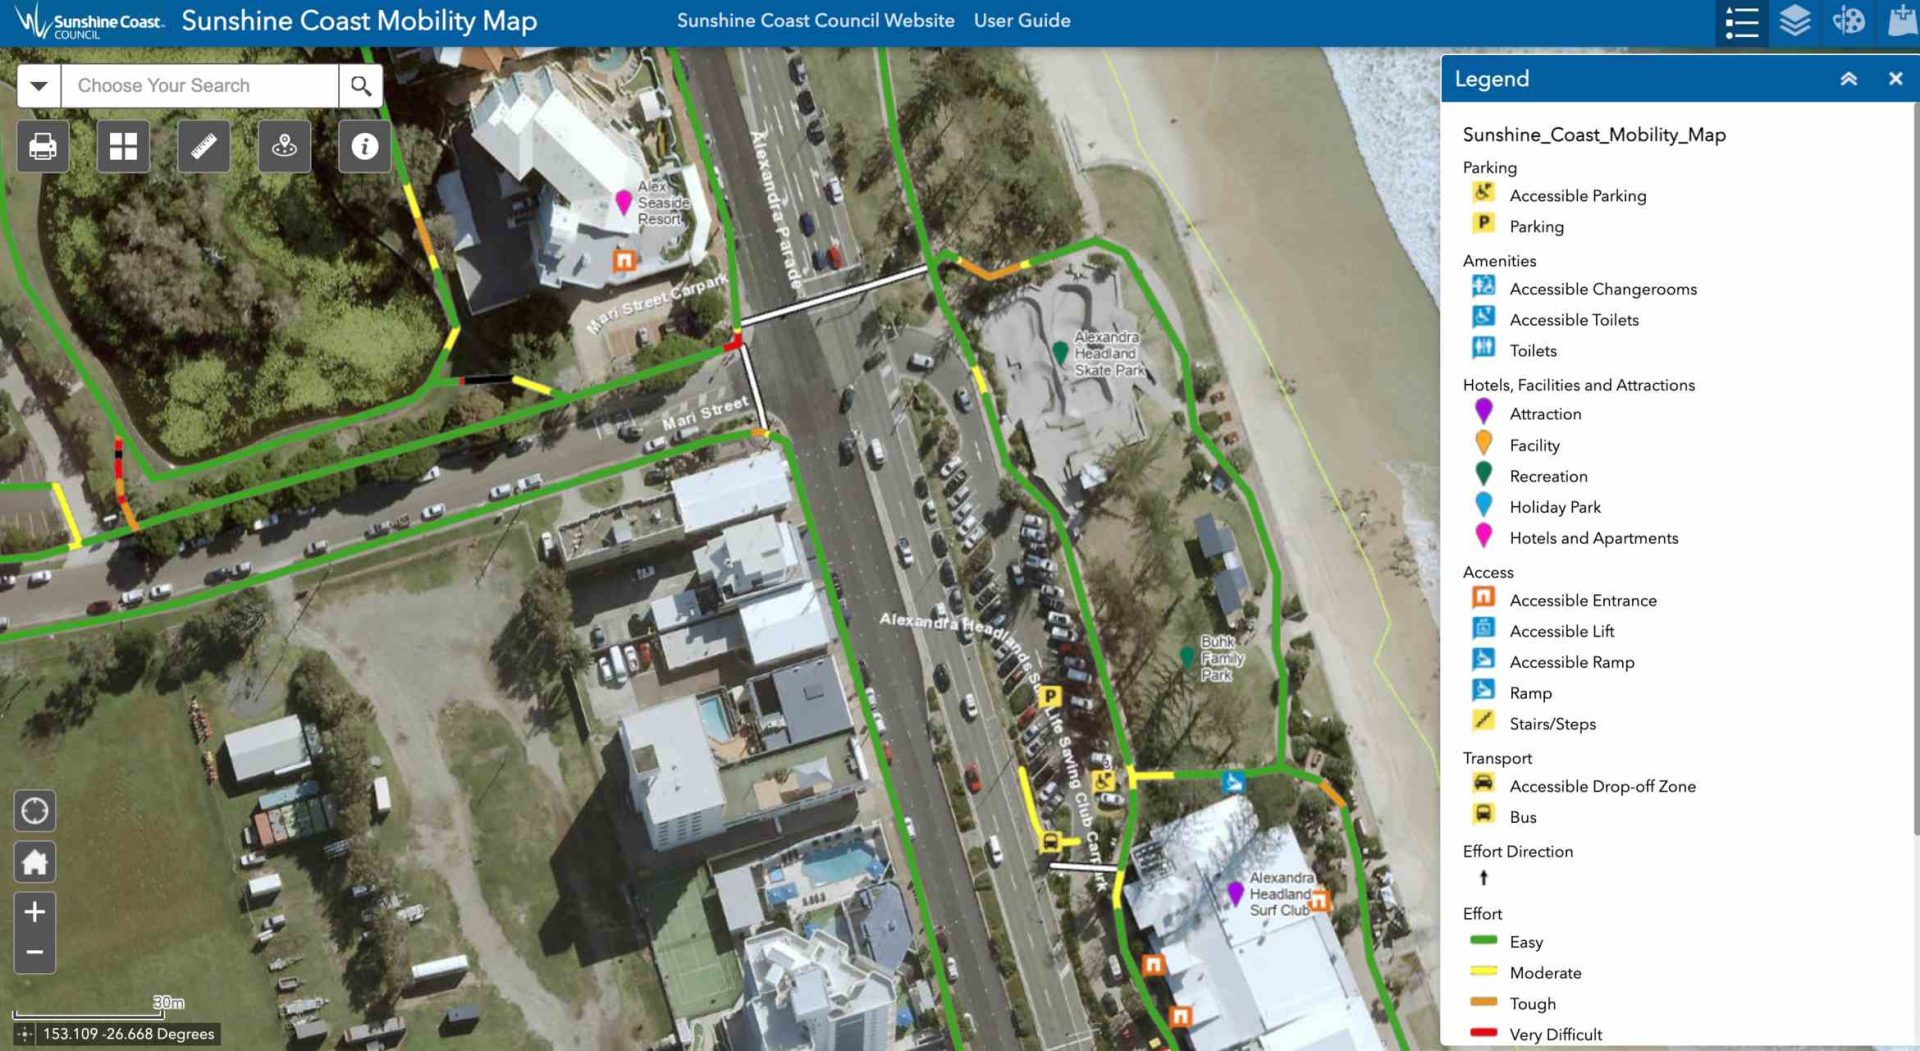Open the search type dropdown arrow

(38, 85)
